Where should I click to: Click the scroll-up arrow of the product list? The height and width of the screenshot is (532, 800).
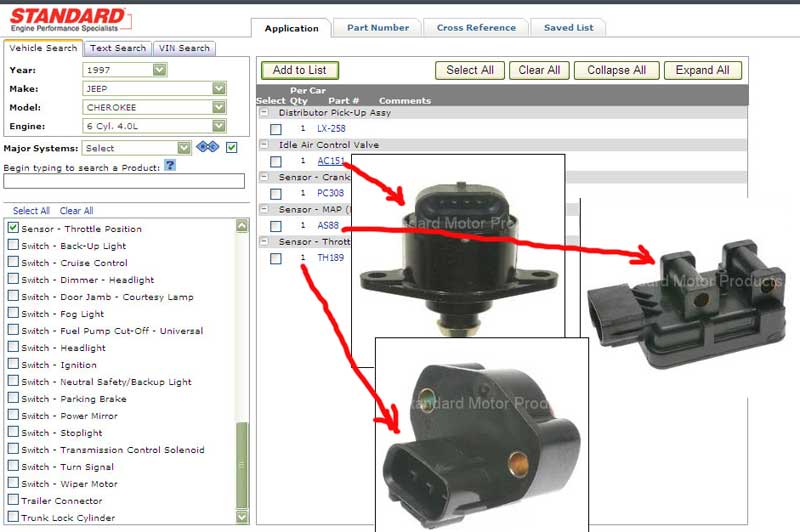coord(242,227)
